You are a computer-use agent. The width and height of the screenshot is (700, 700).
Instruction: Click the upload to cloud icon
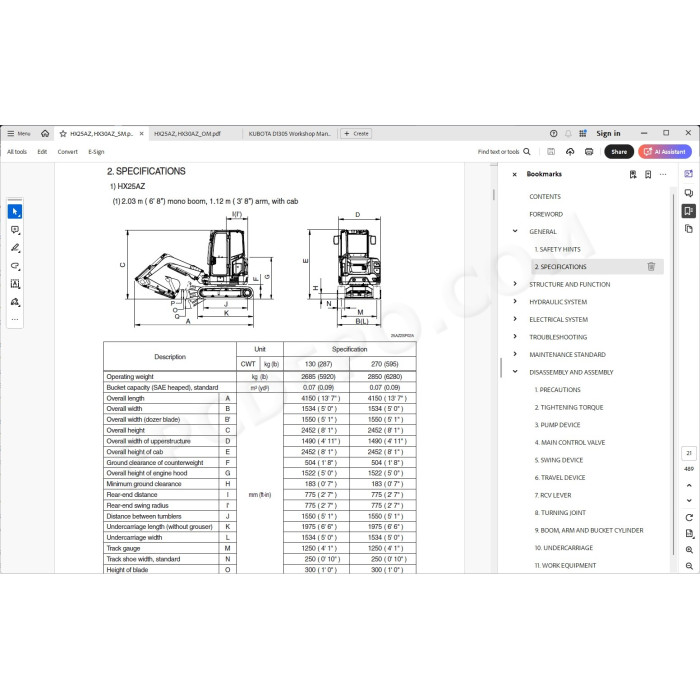[x=570, y=152]
